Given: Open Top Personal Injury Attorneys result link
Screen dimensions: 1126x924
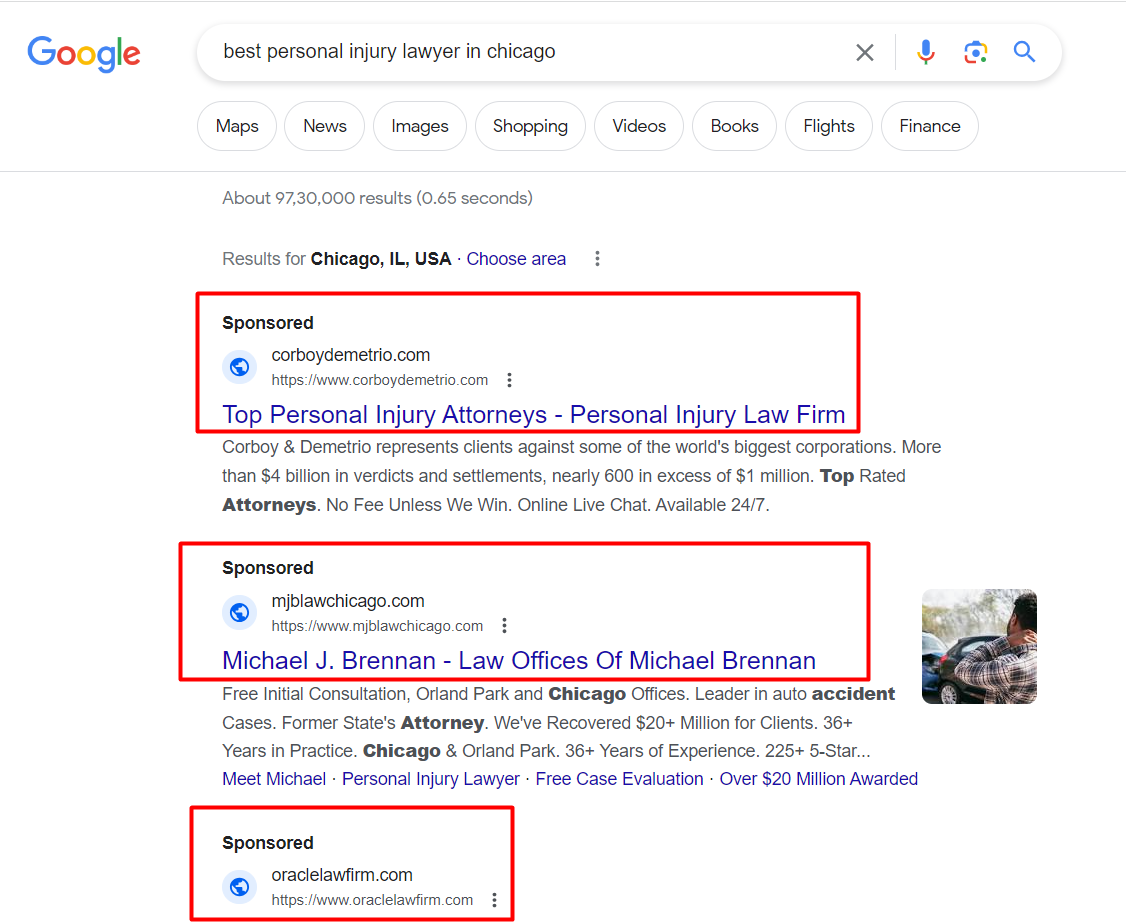Looking at the screenshot, I should (534, 414).
